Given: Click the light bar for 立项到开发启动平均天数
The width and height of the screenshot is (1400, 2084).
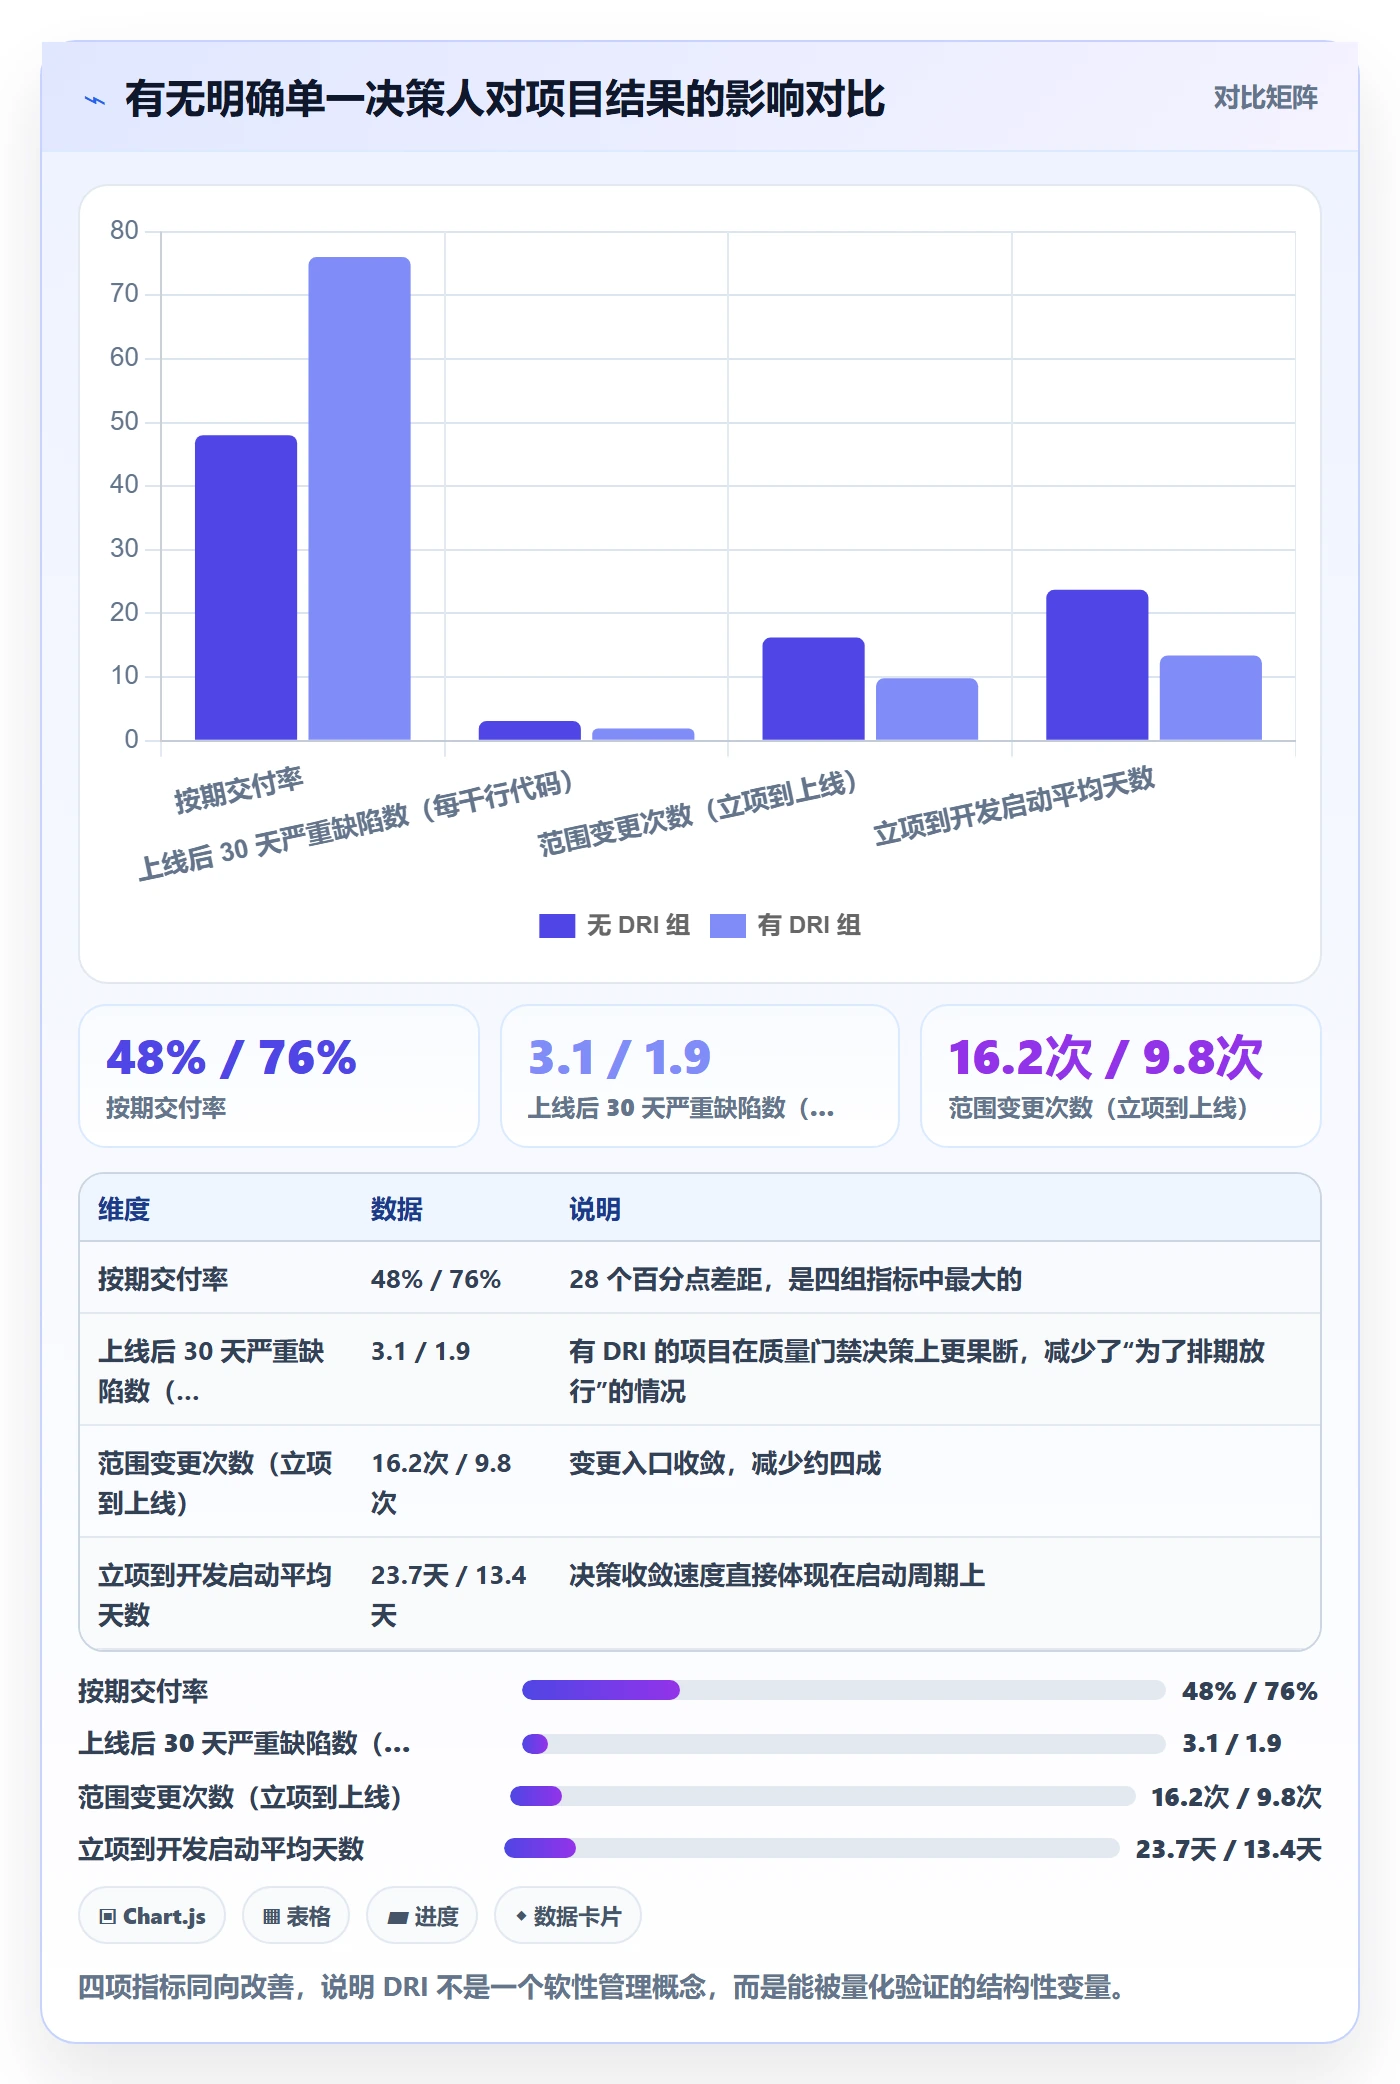Looking at the screenshot, I should 1211,698.
